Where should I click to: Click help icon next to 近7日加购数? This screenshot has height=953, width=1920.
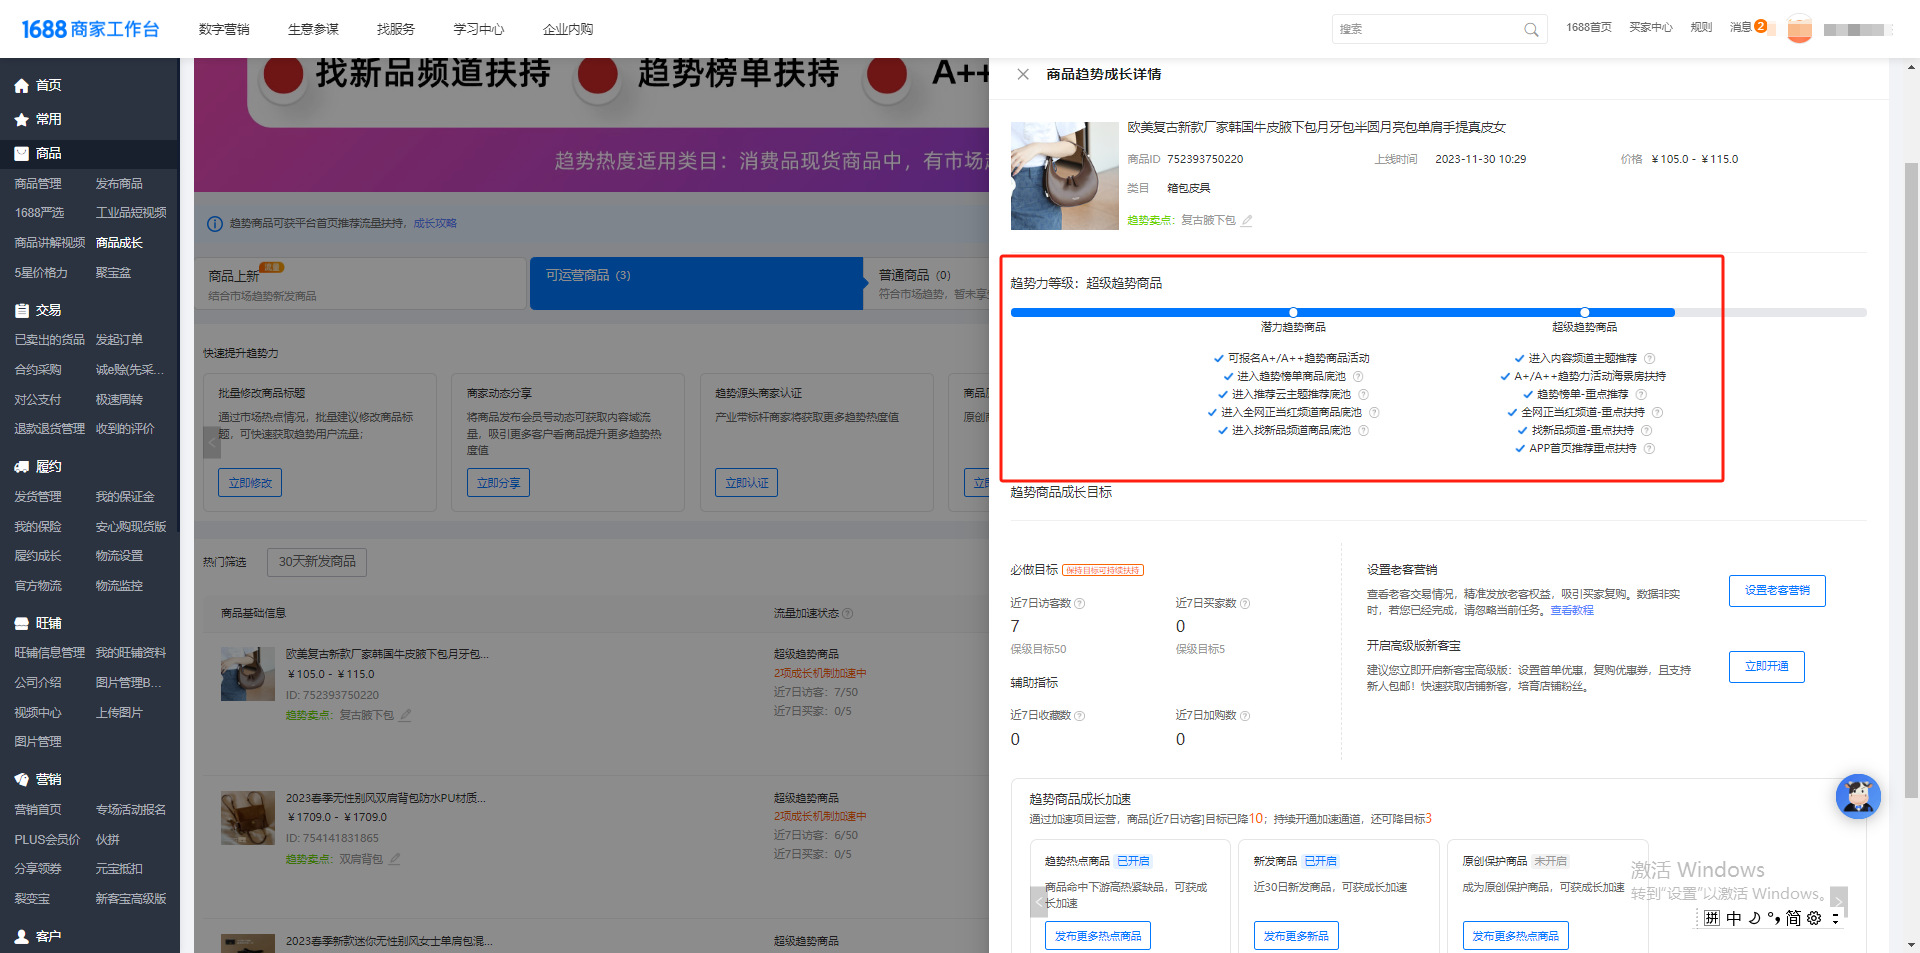tap(1245, 716)
